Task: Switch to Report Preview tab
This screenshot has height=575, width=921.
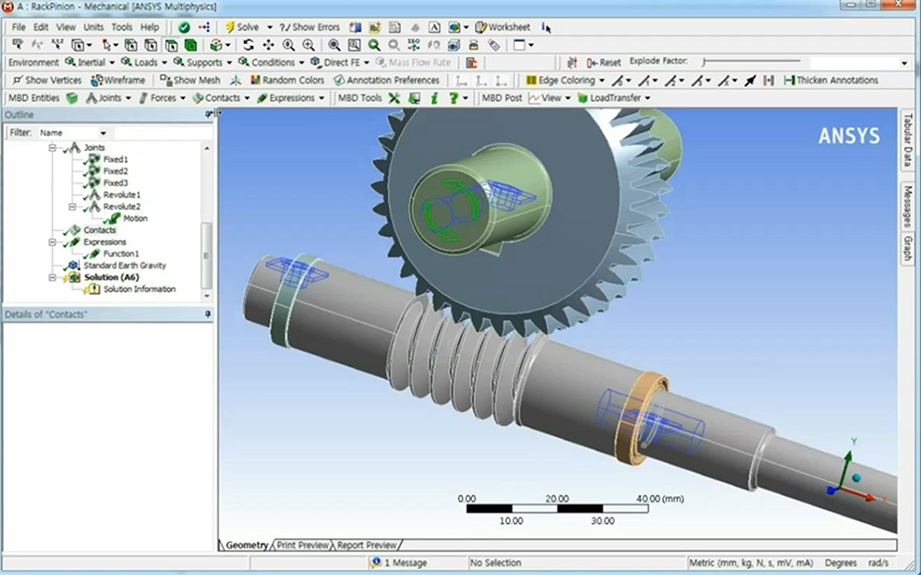Action: [367, 545]
